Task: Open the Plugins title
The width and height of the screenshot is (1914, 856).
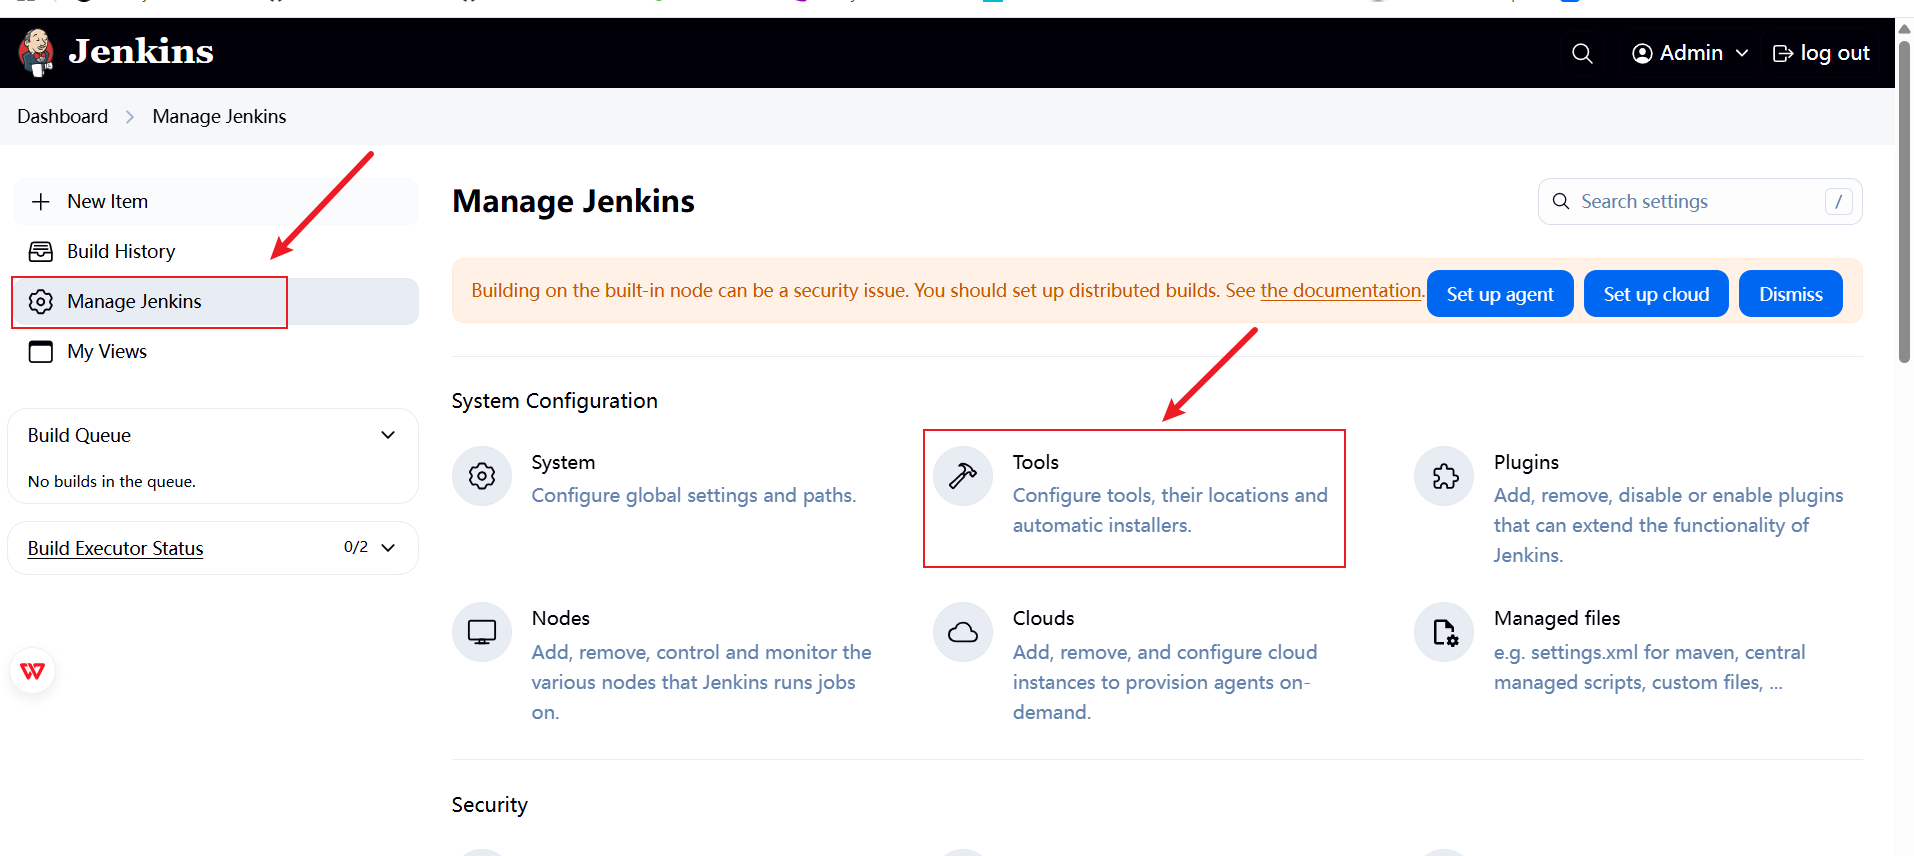Action: (1526, 462)
